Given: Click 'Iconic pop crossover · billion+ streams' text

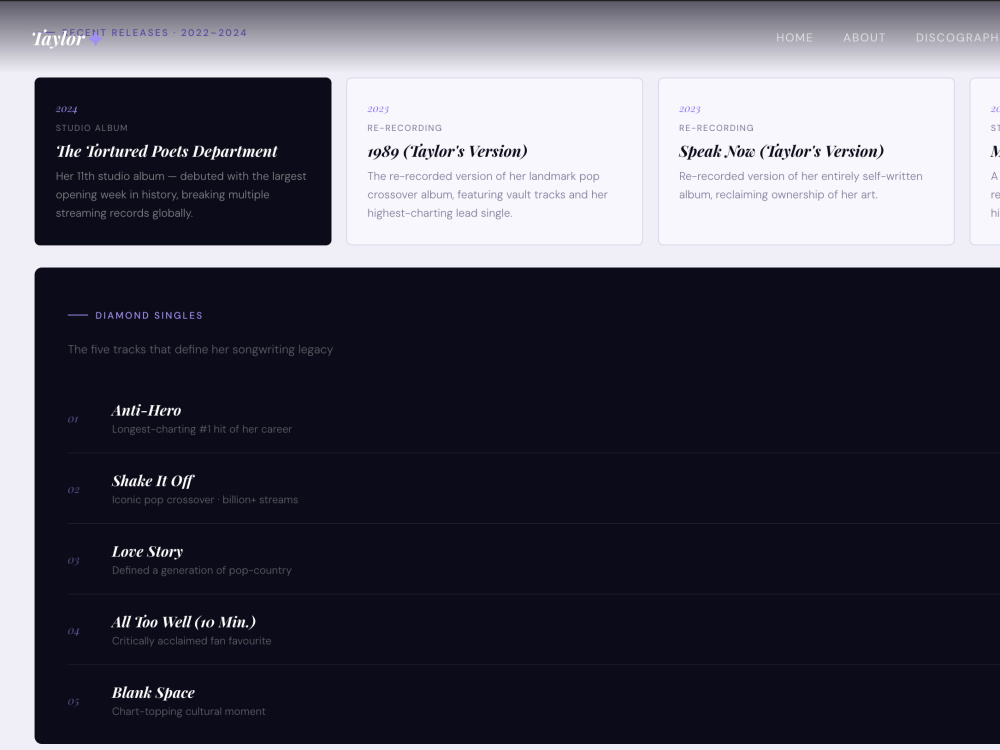Looking at the screenshot, I should (205, 500).
